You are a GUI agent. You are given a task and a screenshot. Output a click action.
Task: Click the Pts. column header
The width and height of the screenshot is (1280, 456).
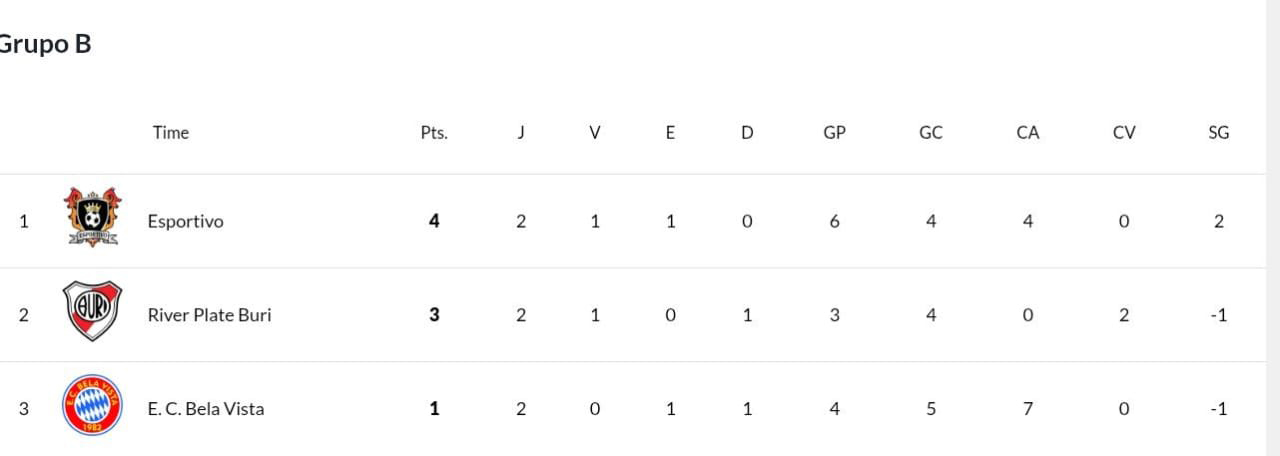tap(434, 132)
